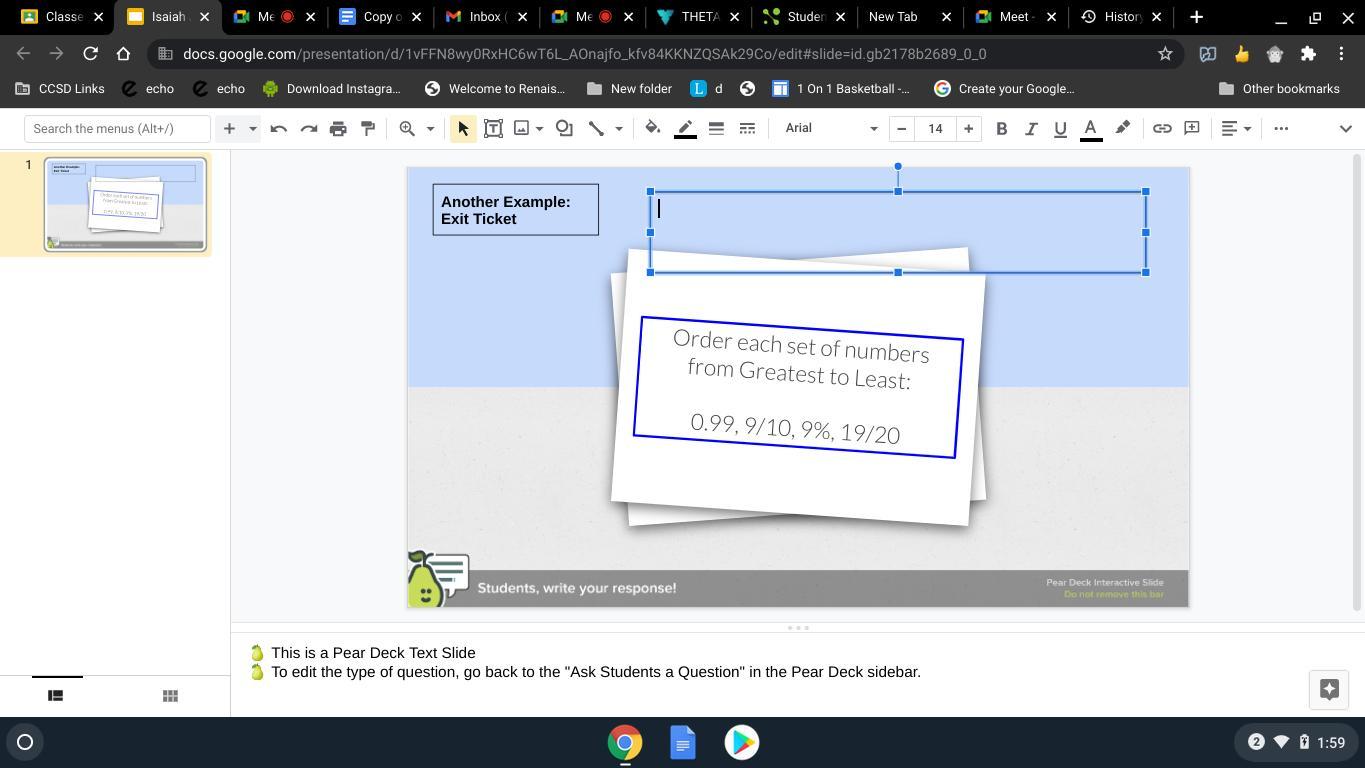Select the Paint format tool
The image size is (1365, 768).
click(x=368, y=128)
